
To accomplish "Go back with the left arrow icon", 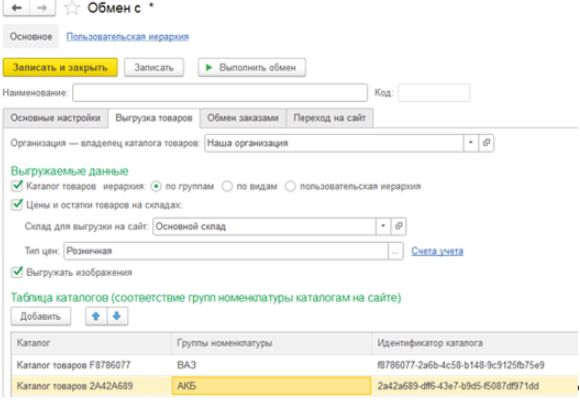I will [16, 8].
